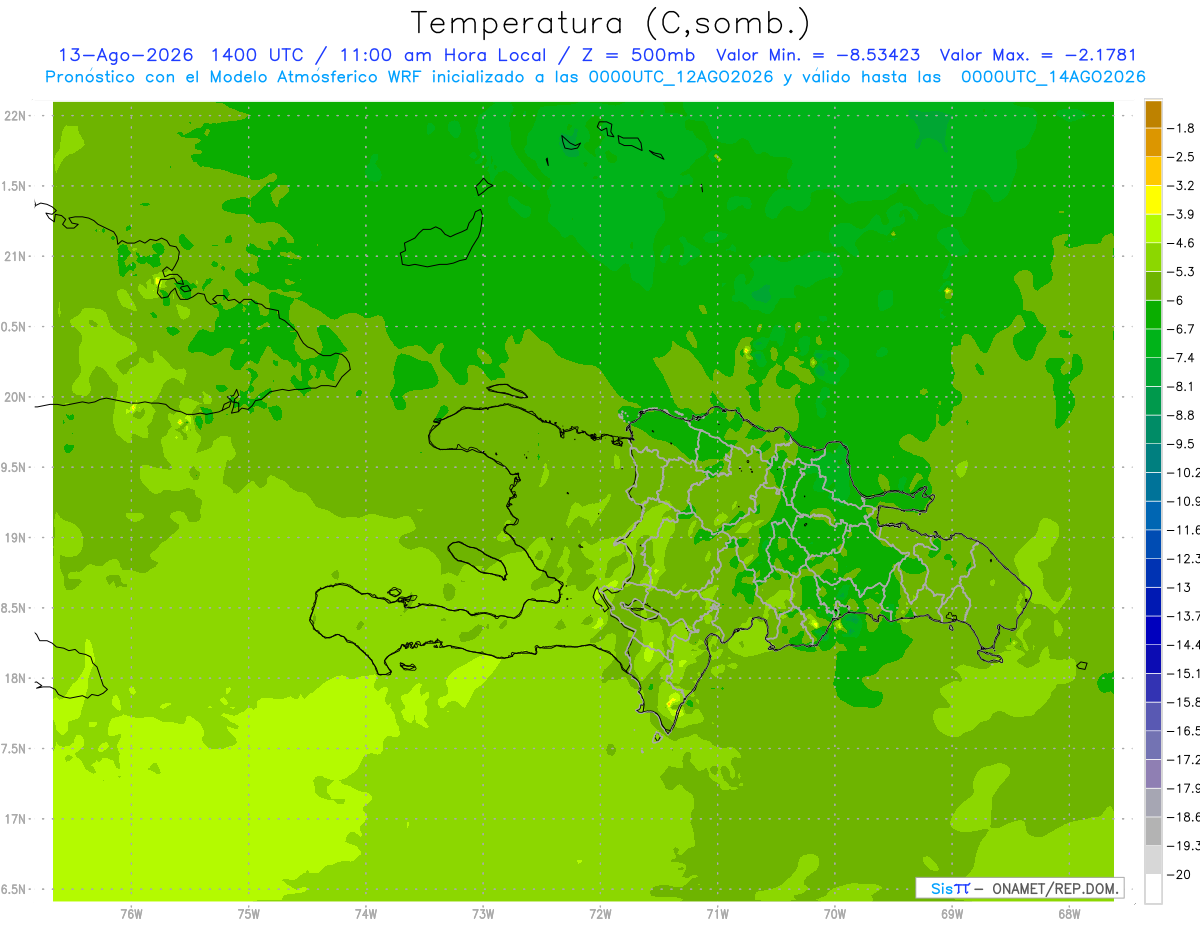This screenshot has height=927, width=1200.
Task: Pick the gray swatch between -18.6 and -19.3
Action: (1153, 831)
